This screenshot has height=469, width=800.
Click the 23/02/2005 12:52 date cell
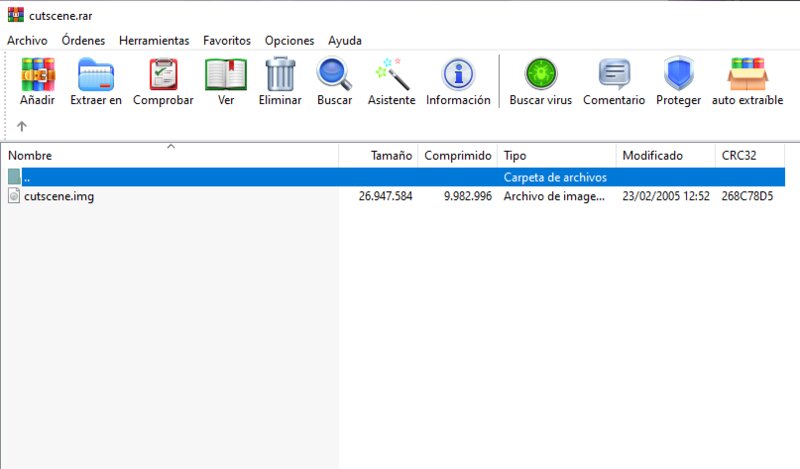click(666, 196)
